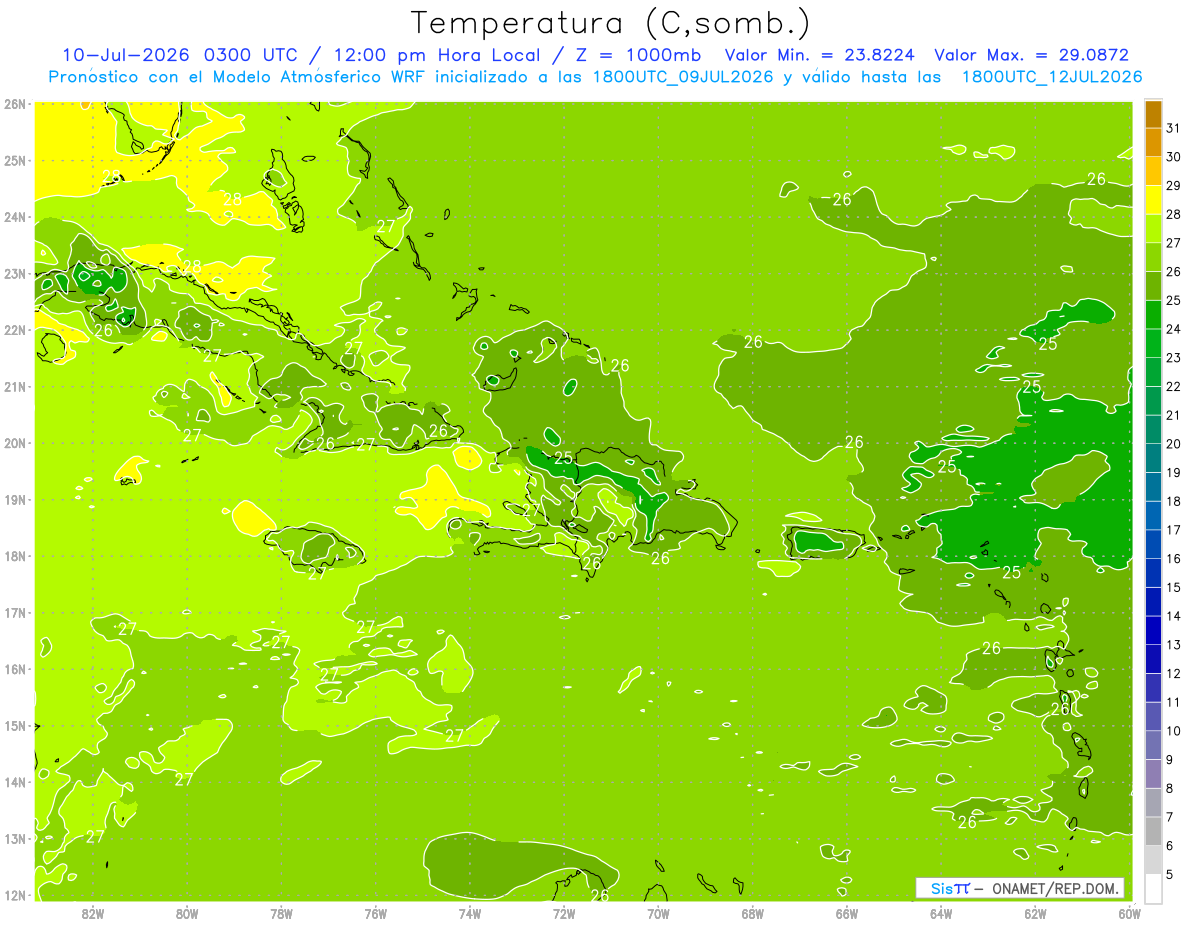Click the '20N' latitude axis label
Viewport: 1200px width, 927px height.
(x=14, y=443)
